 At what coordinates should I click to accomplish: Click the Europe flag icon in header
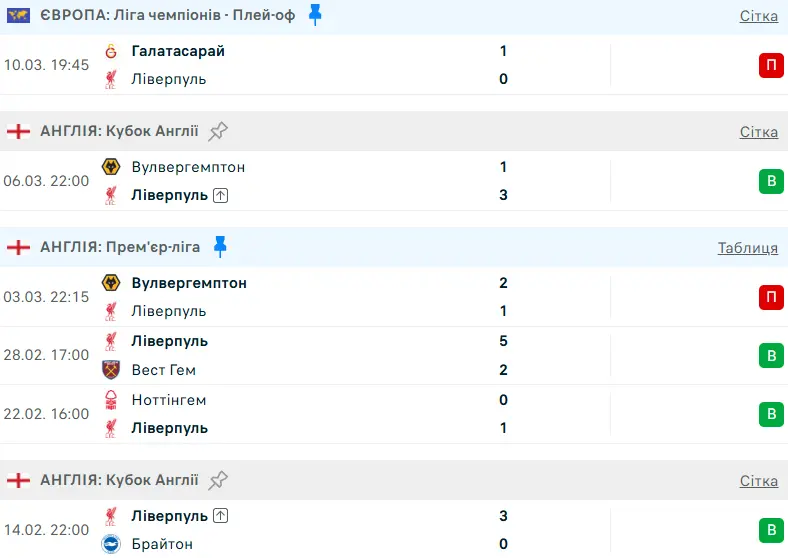point(19,16)
